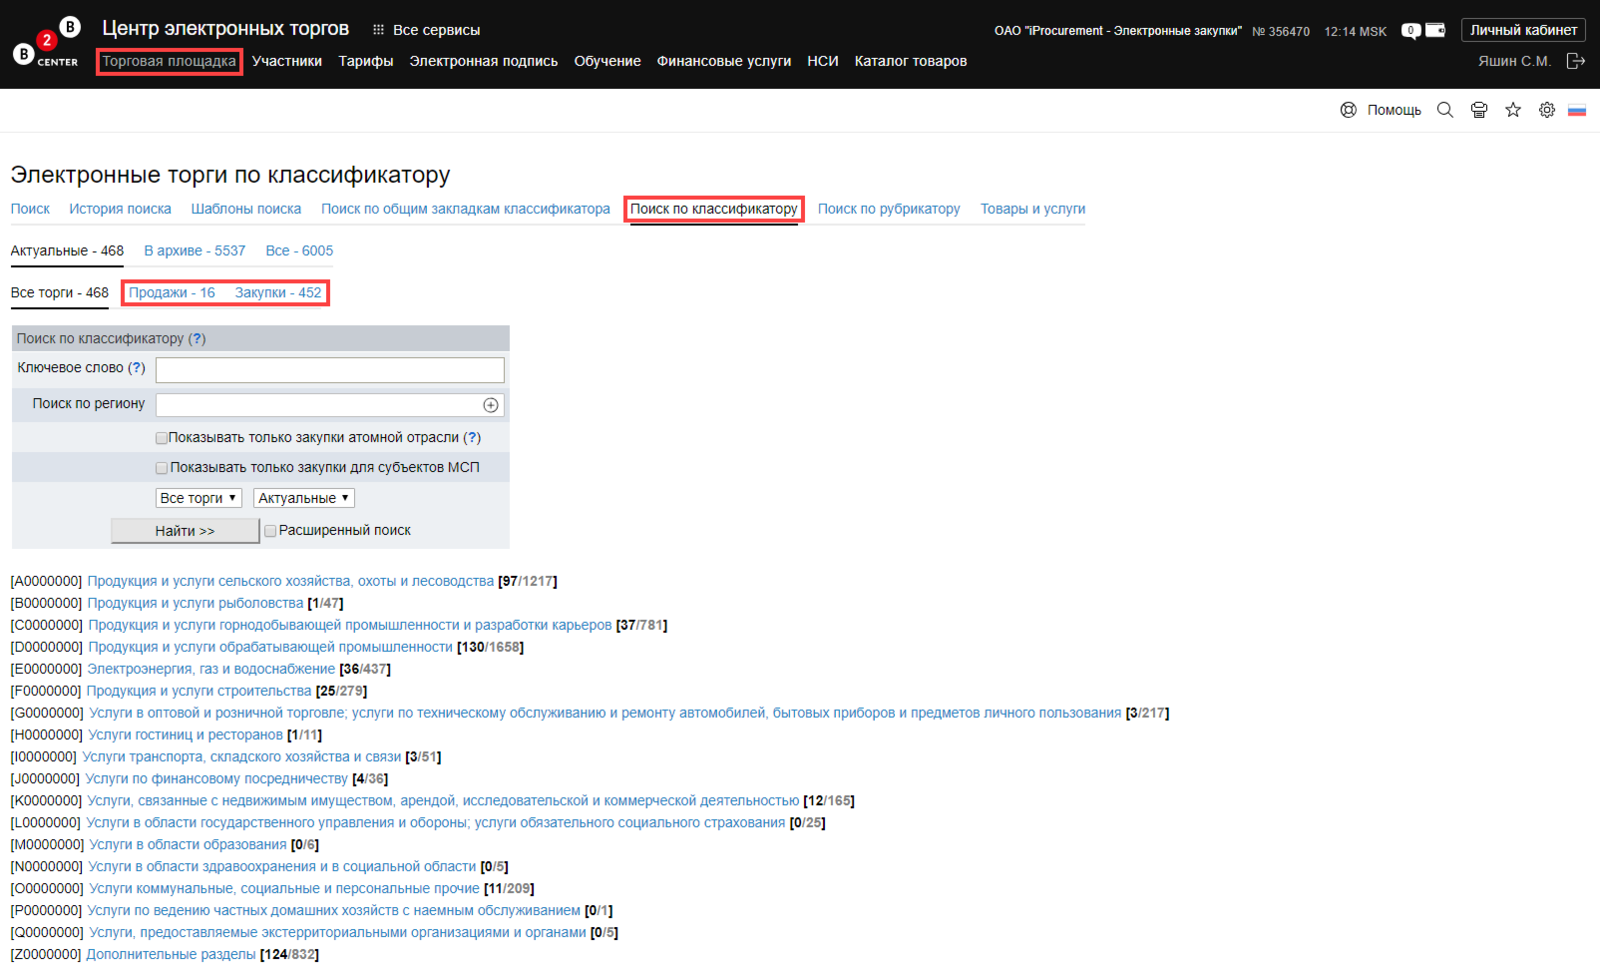
Task: Open the Тарифы menu item
Action: tap(365, 61)
